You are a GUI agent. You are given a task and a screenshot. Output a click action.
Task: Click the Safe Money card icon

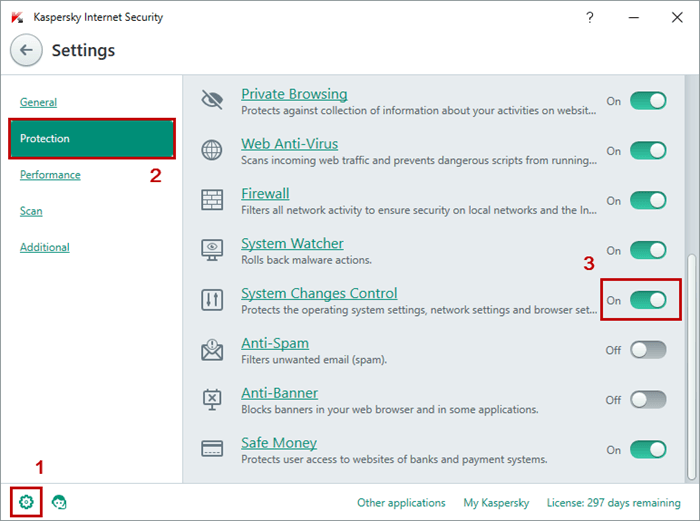[x=212, y=449]
